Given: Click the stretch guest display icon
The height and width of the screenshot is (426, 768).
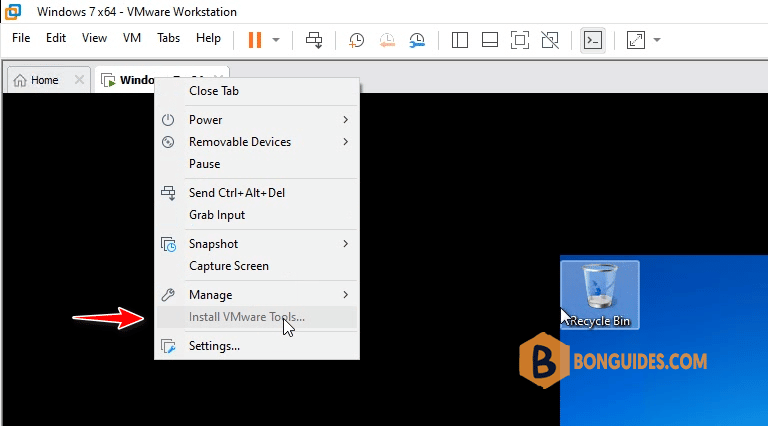Looking at the screenshot, I should pyautogui.click(x=636, y=40).
